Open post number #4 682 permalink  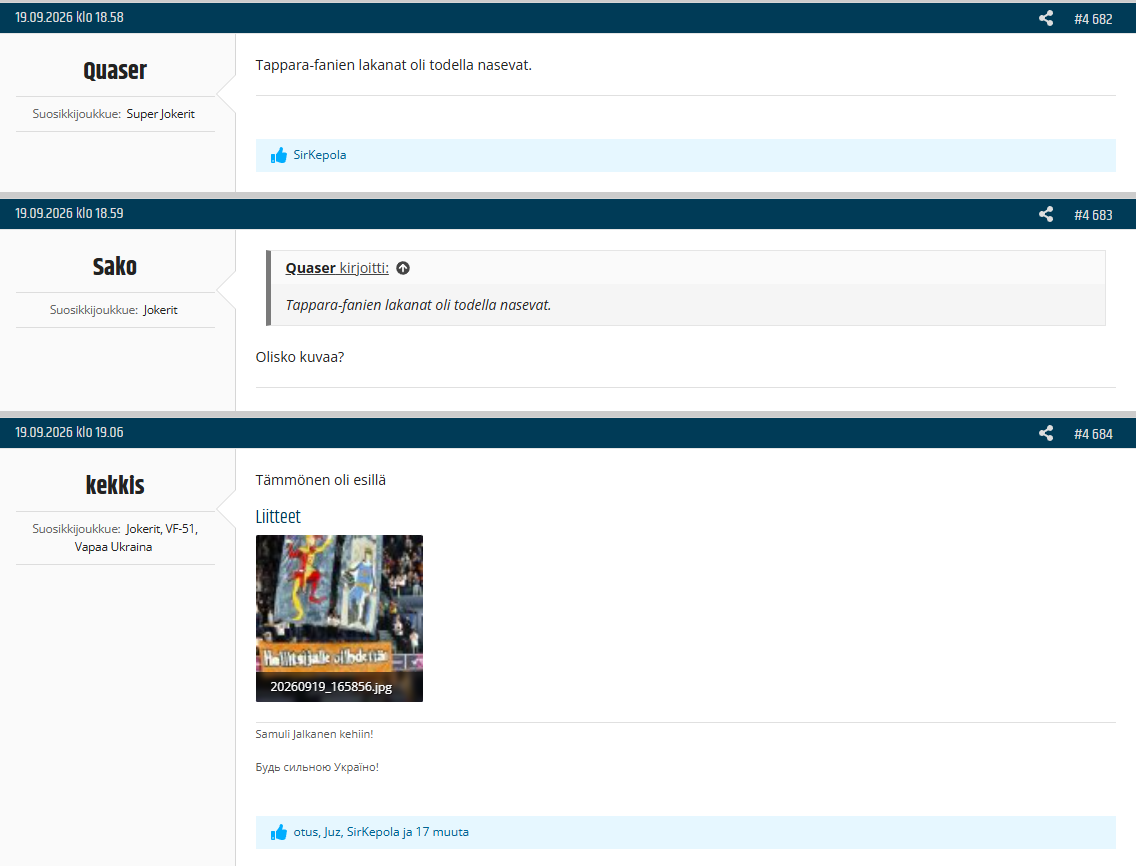click(x=1093, y=19)
